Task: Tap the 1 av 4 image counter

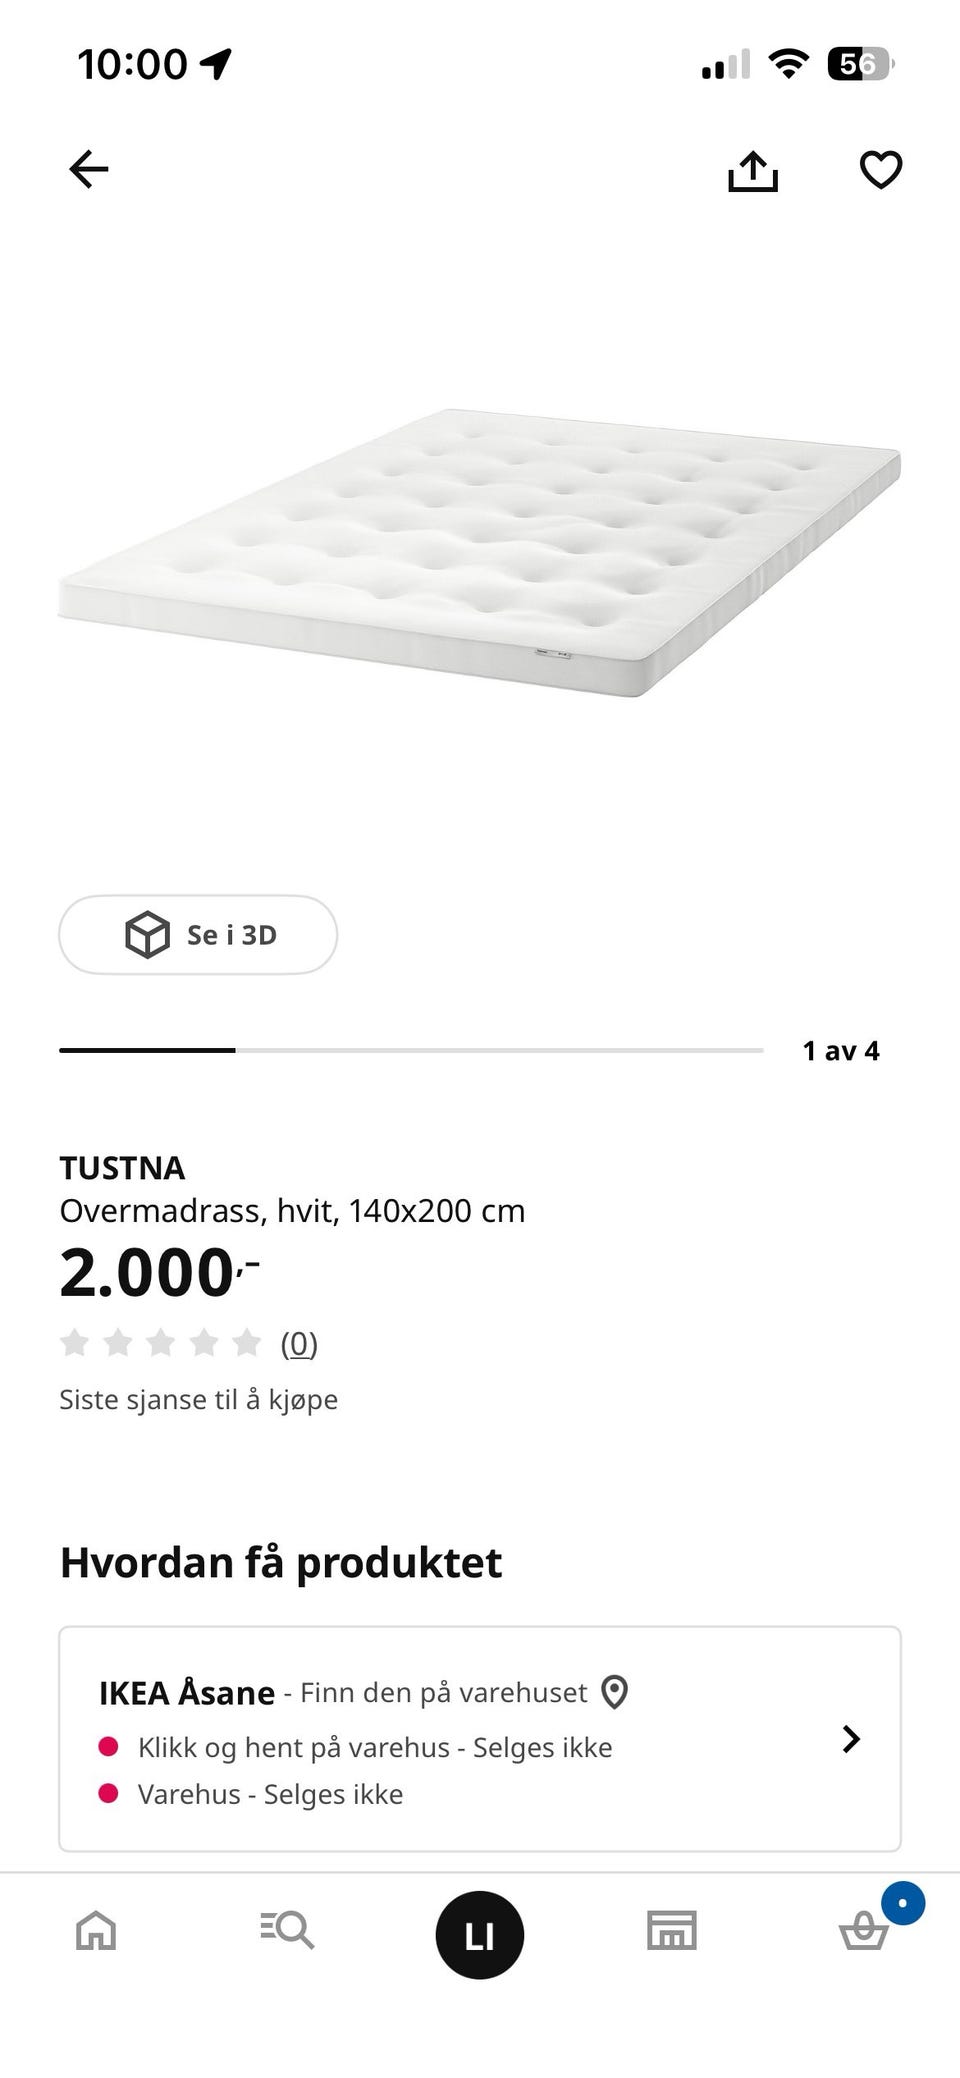Action: click(841, 1050)
